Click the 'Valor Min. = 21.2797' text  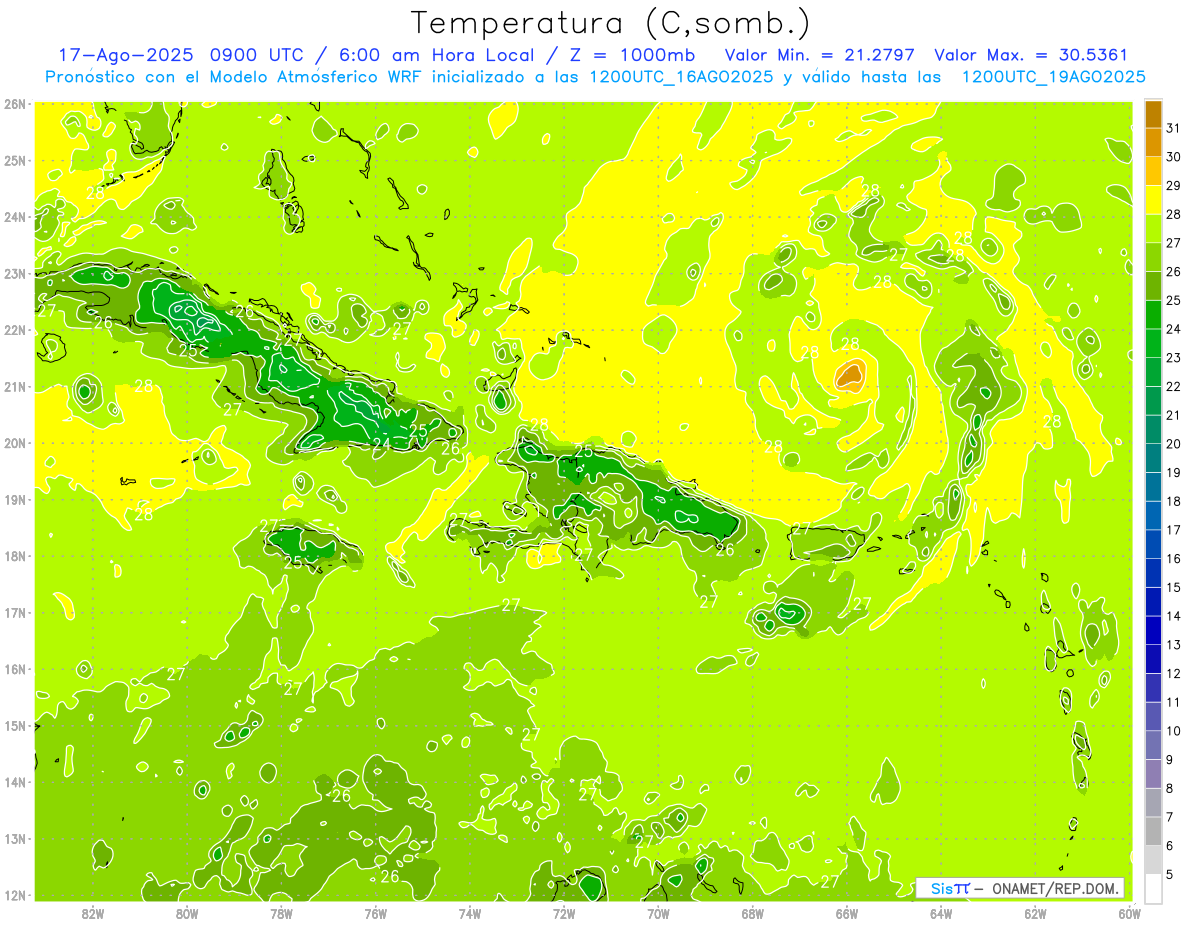(x=821, y=55)
